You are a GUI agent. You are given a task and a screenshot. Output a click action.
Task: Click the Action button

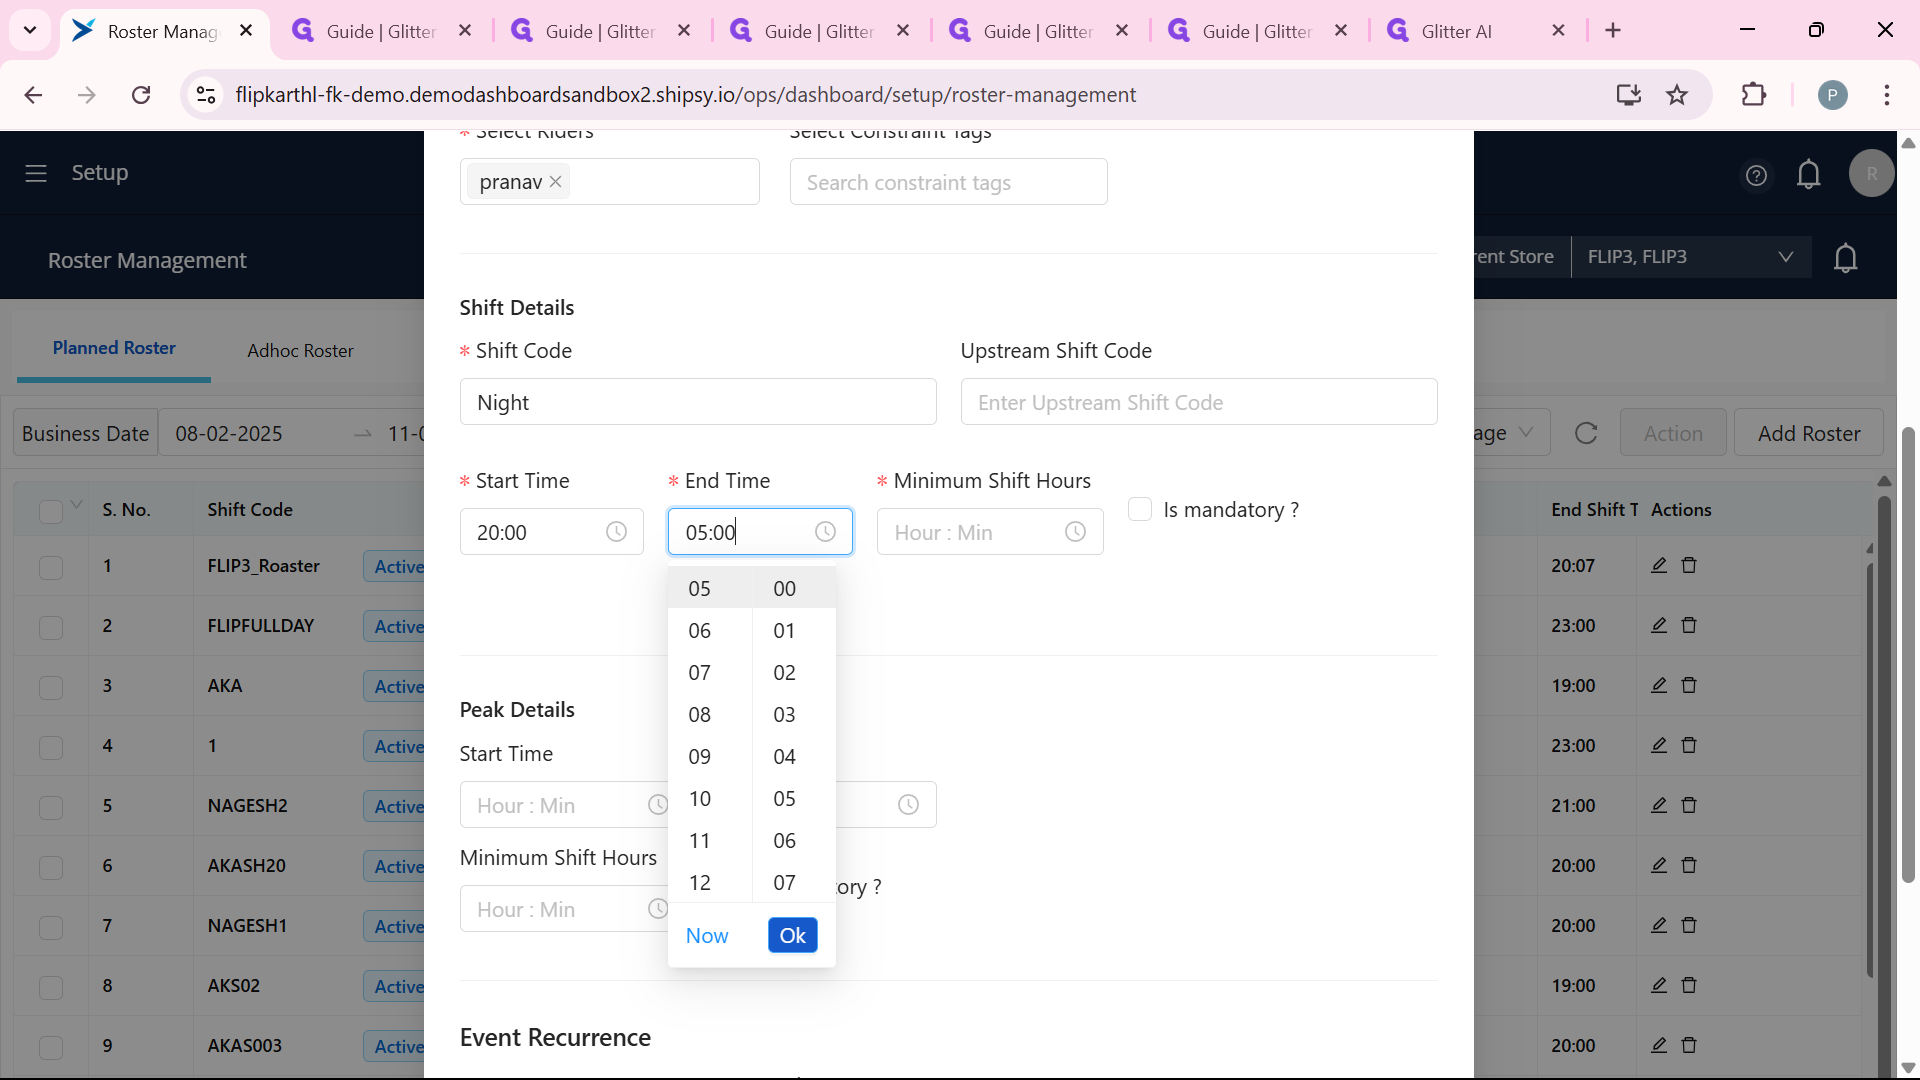coord(1673,433)
